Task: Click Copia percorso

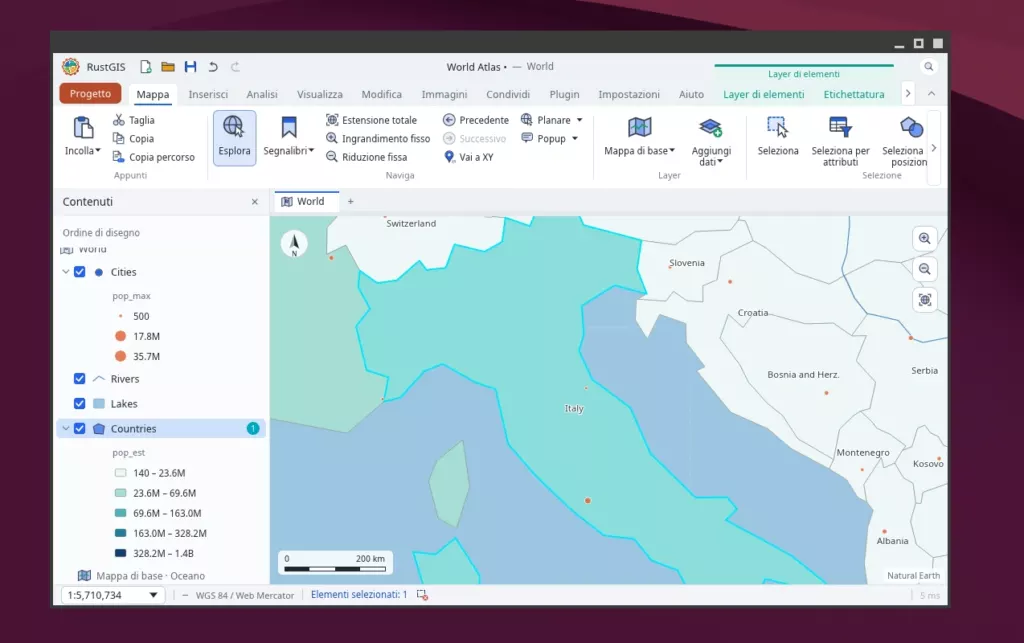Action: [x=153, y=157]
